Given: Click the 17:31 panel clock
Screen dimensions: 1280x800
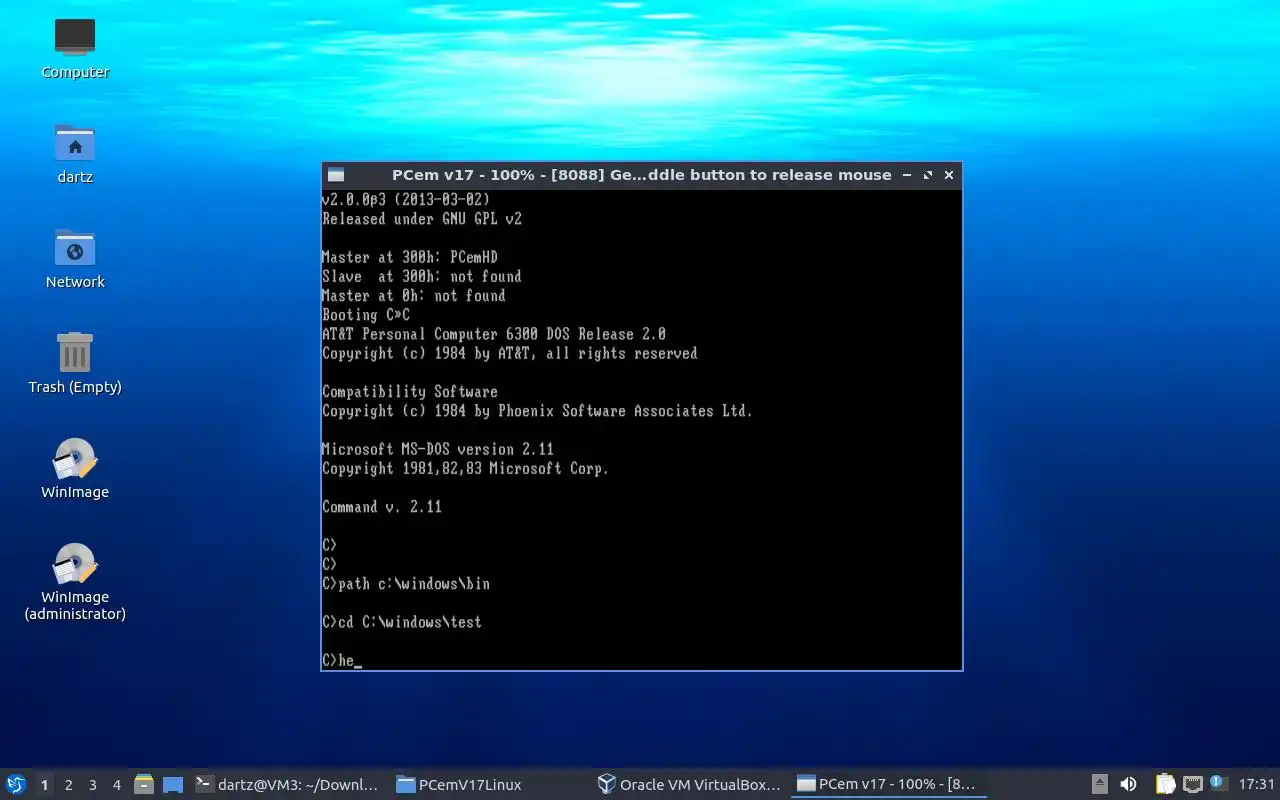Looking at the screenshot, I should [1256, 785].
